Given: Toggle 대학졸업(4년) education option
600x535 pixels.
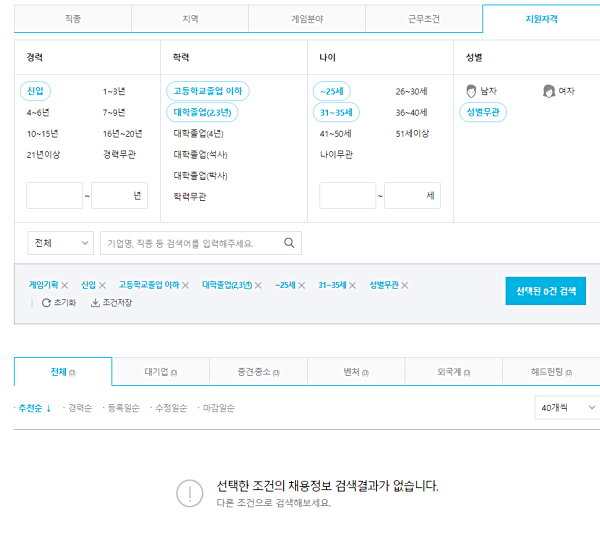Looking at the screenshot, I should pos(198,134).
